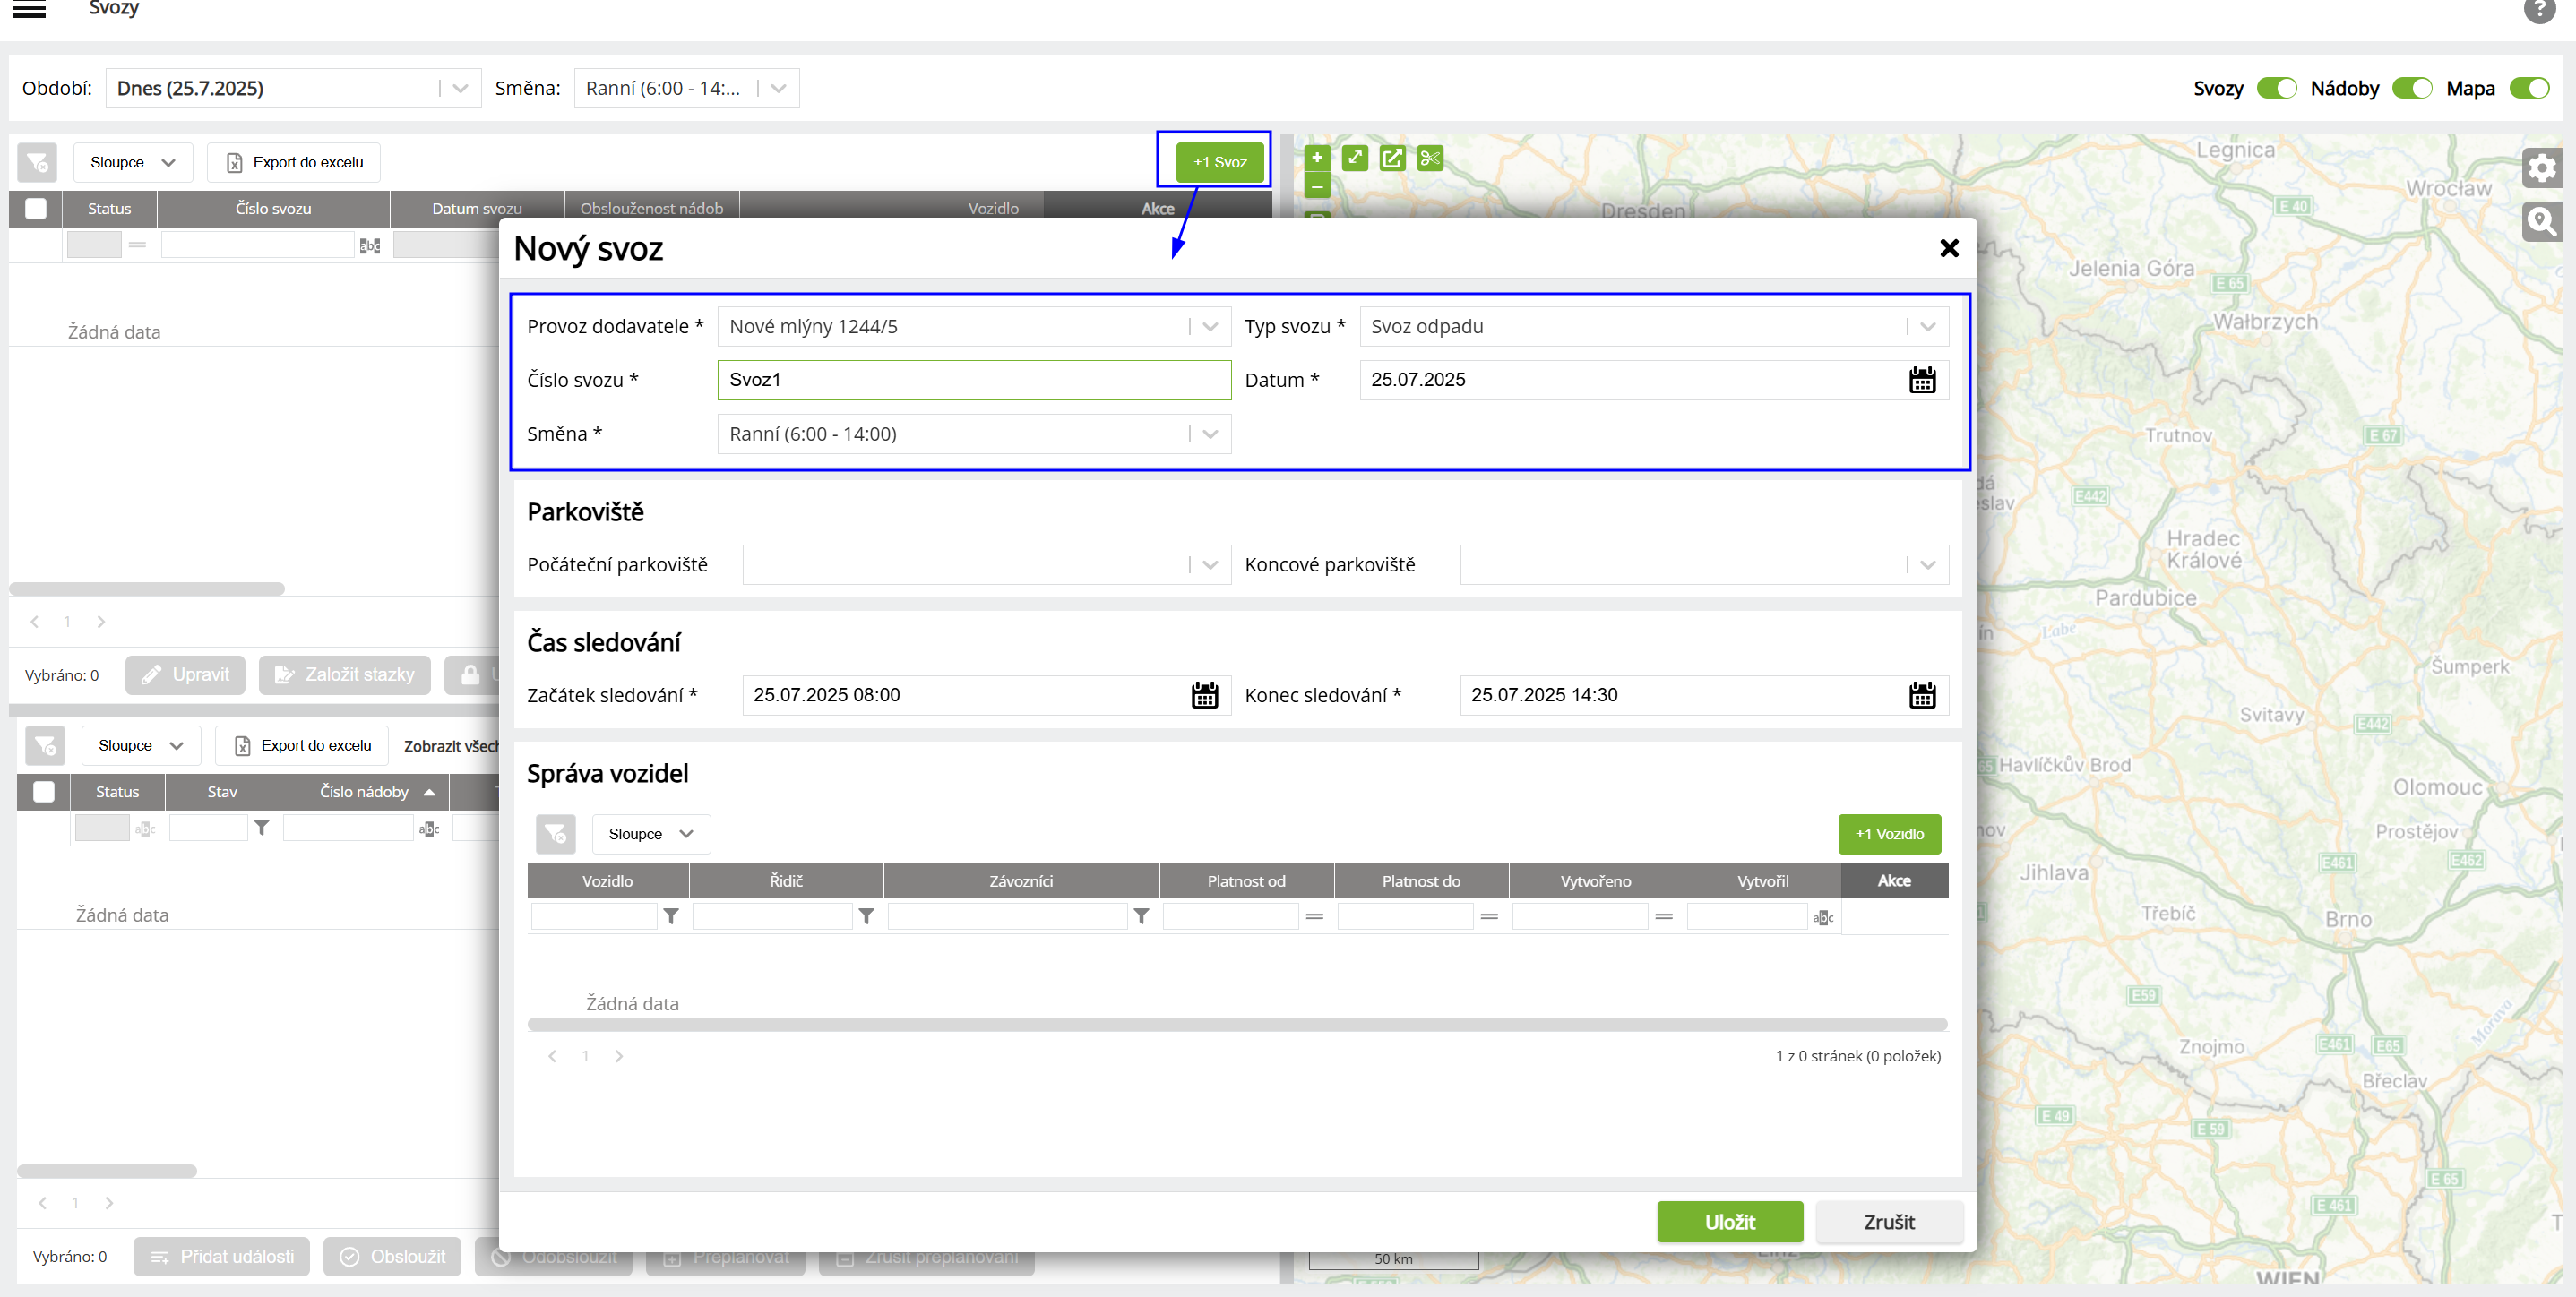The image size is (2576, 1297).
Task: Click the map scissors tool icon
Action: (1430, 158)
